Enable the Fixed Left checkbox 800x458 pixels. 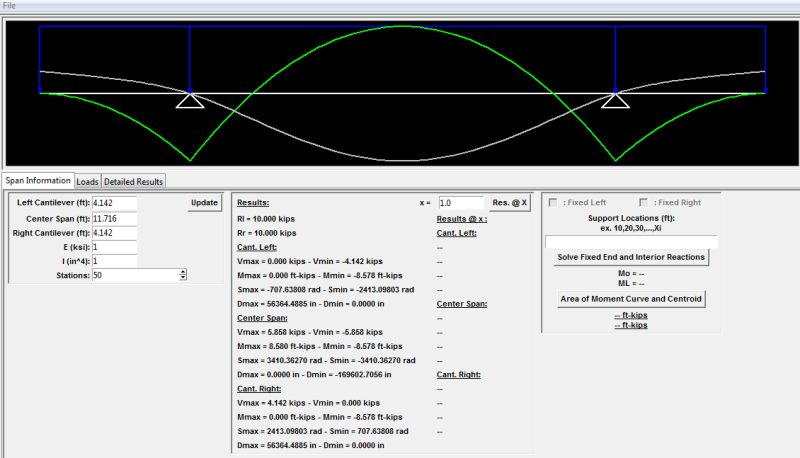(553, 202)
